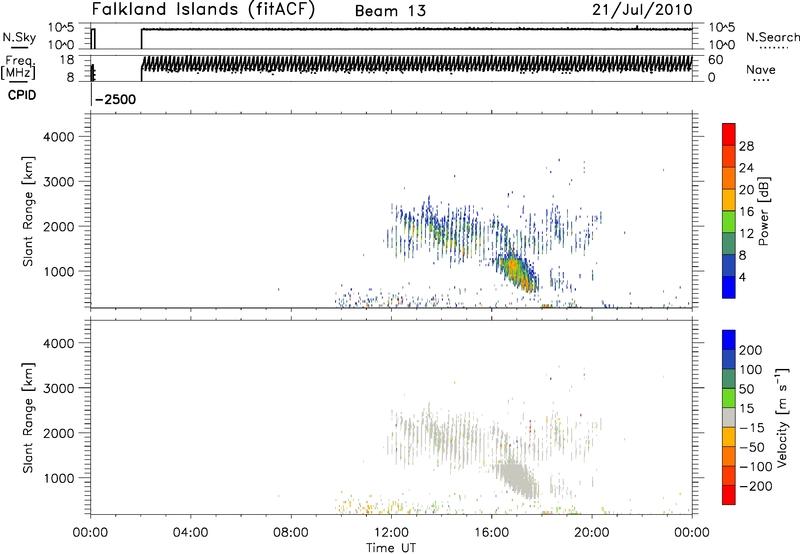Click red bottom segment of Velocity color bar
The height and width of the screenshot is (554, 800).
pos(729,495)
